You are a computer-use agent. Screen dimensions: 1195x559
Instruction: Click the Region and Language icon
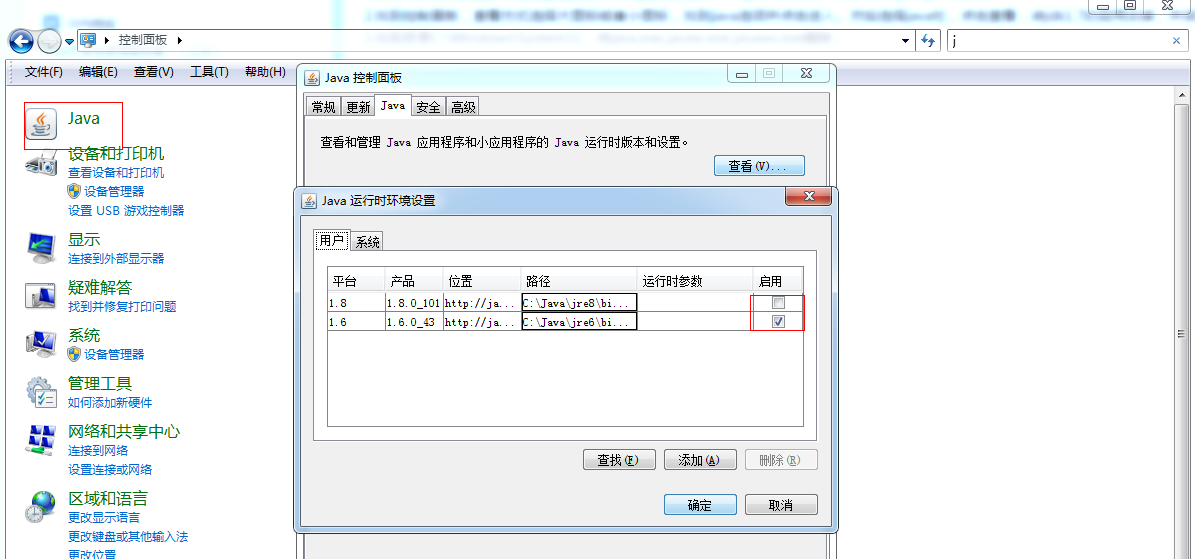click(41, 506)
